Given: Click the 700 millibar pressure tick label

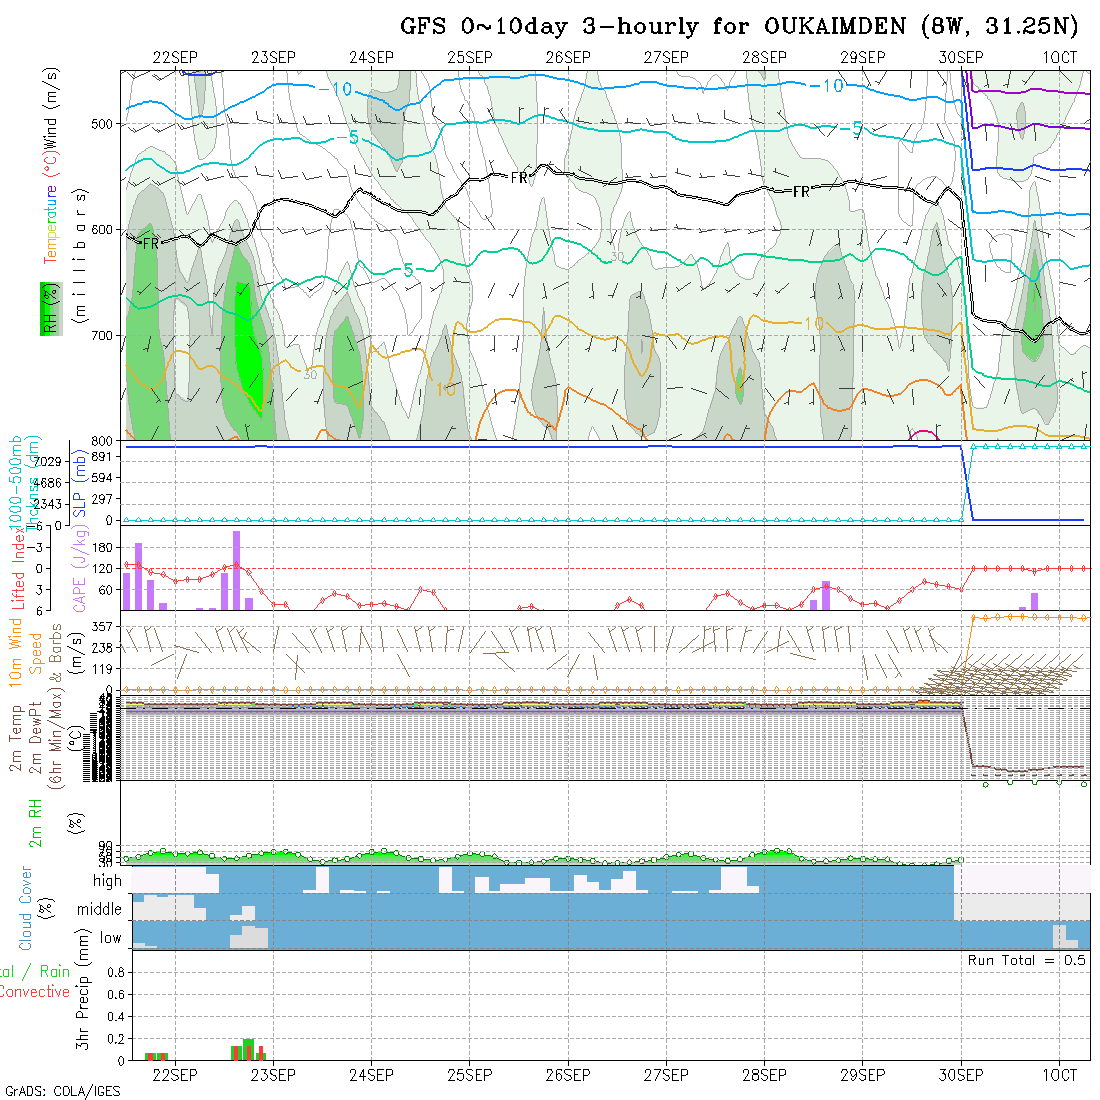Looking at the screenshot, I should coord(106,336).
